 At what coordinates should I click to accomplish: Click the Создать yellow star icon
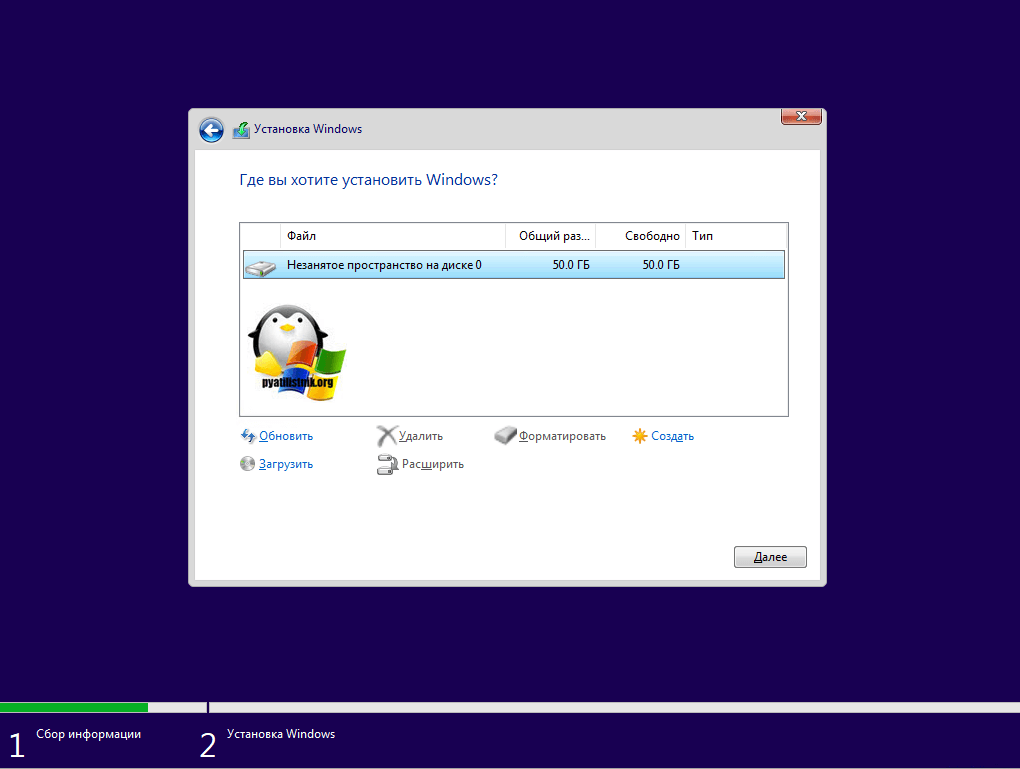pos(640,436)
